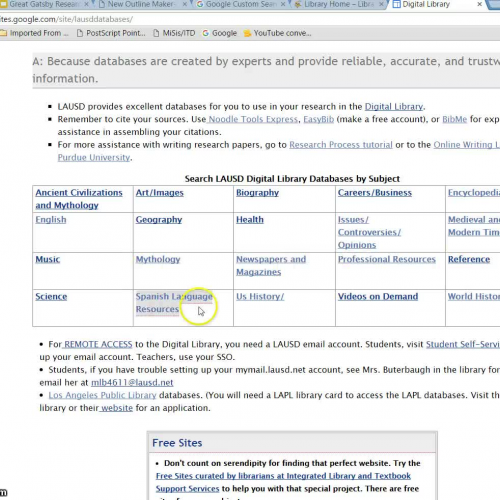The image size is (500, 500).
Task: Open the PostScript Point bookmark
Action: pos(111,33)
